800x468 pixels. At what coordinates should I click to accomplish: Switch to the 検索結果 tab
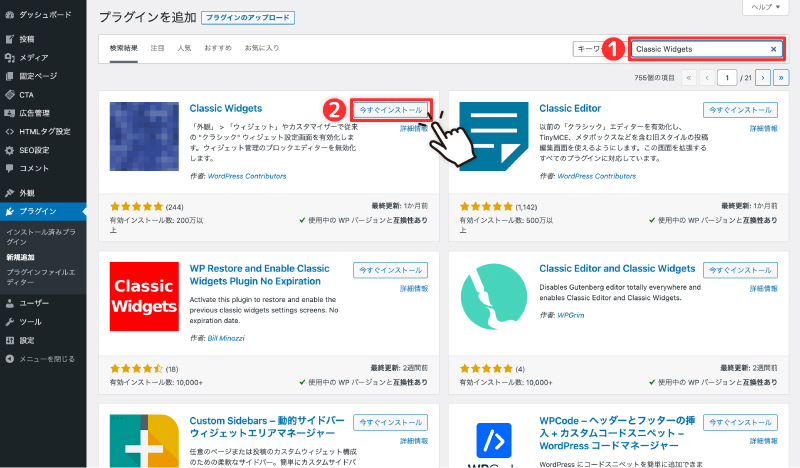(x=123, y=48)
